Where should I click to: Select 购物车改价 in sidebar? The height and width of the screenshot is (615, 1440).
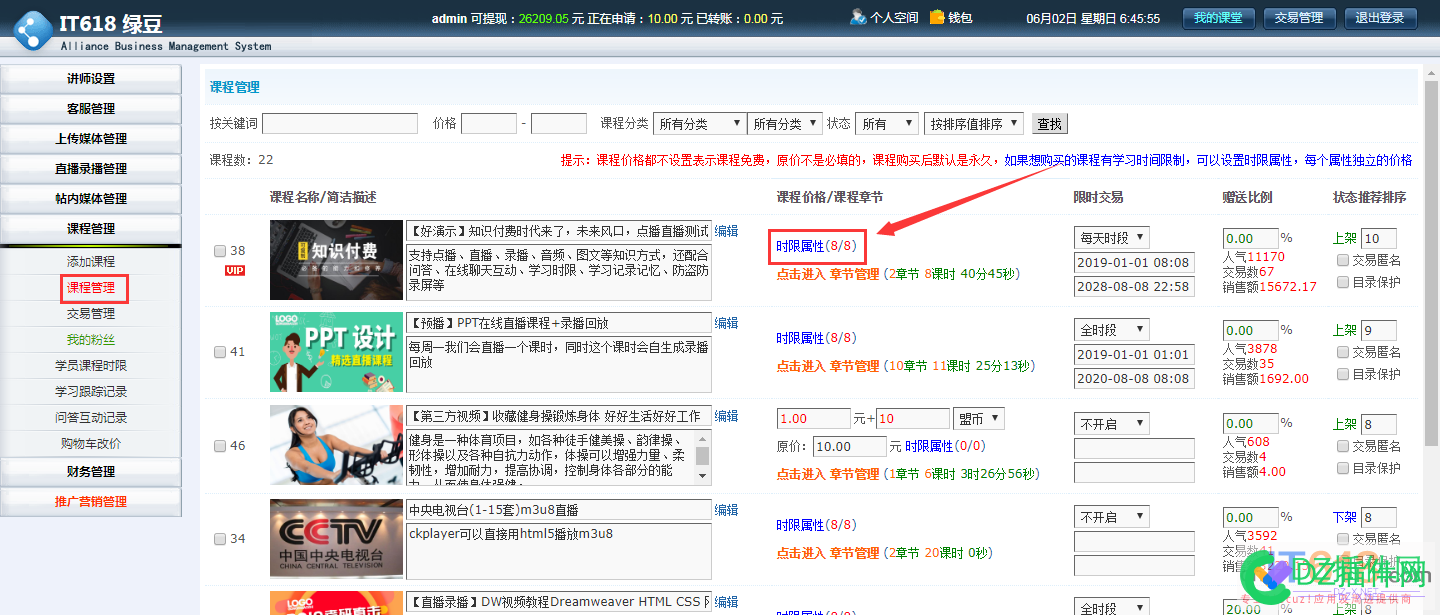click(91, 443)
